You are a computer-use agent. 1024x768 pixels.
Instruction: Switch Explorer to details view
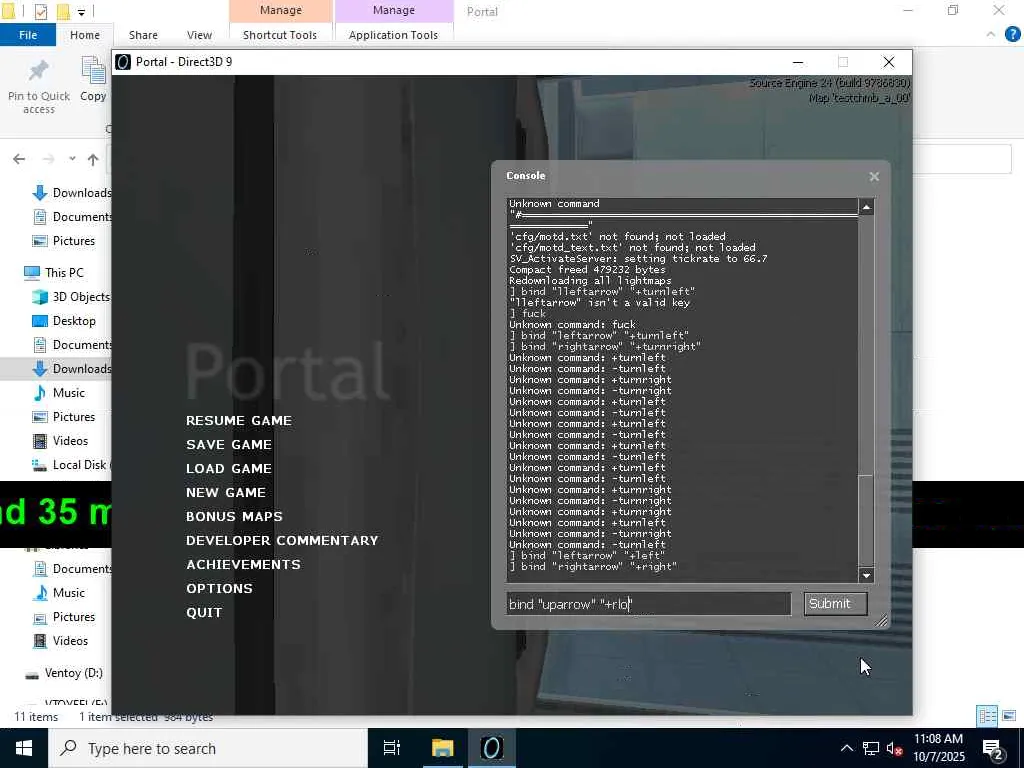[987, 716]
